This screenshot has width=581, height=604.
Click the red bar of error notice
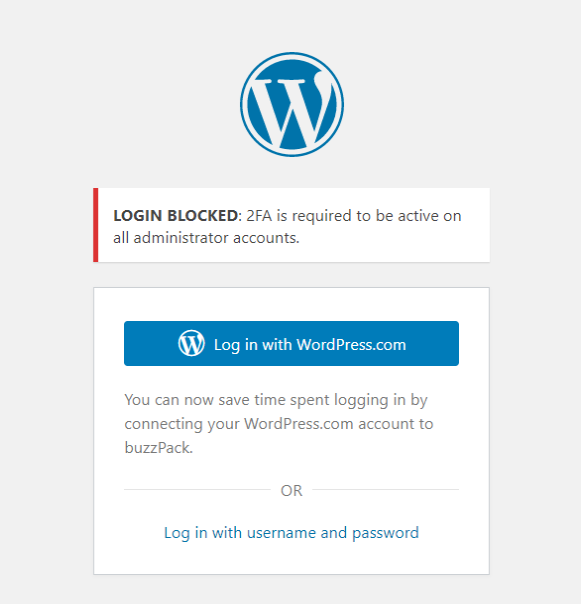[96, 225]
